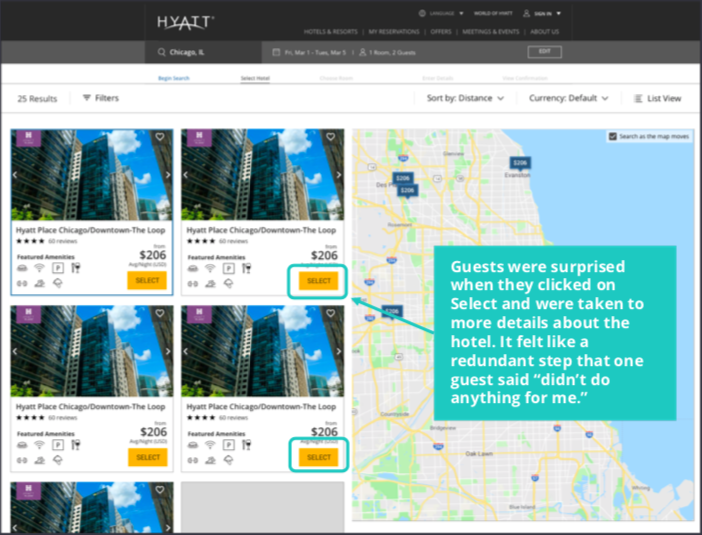Click the Glenview label on the map

[453, 154]
